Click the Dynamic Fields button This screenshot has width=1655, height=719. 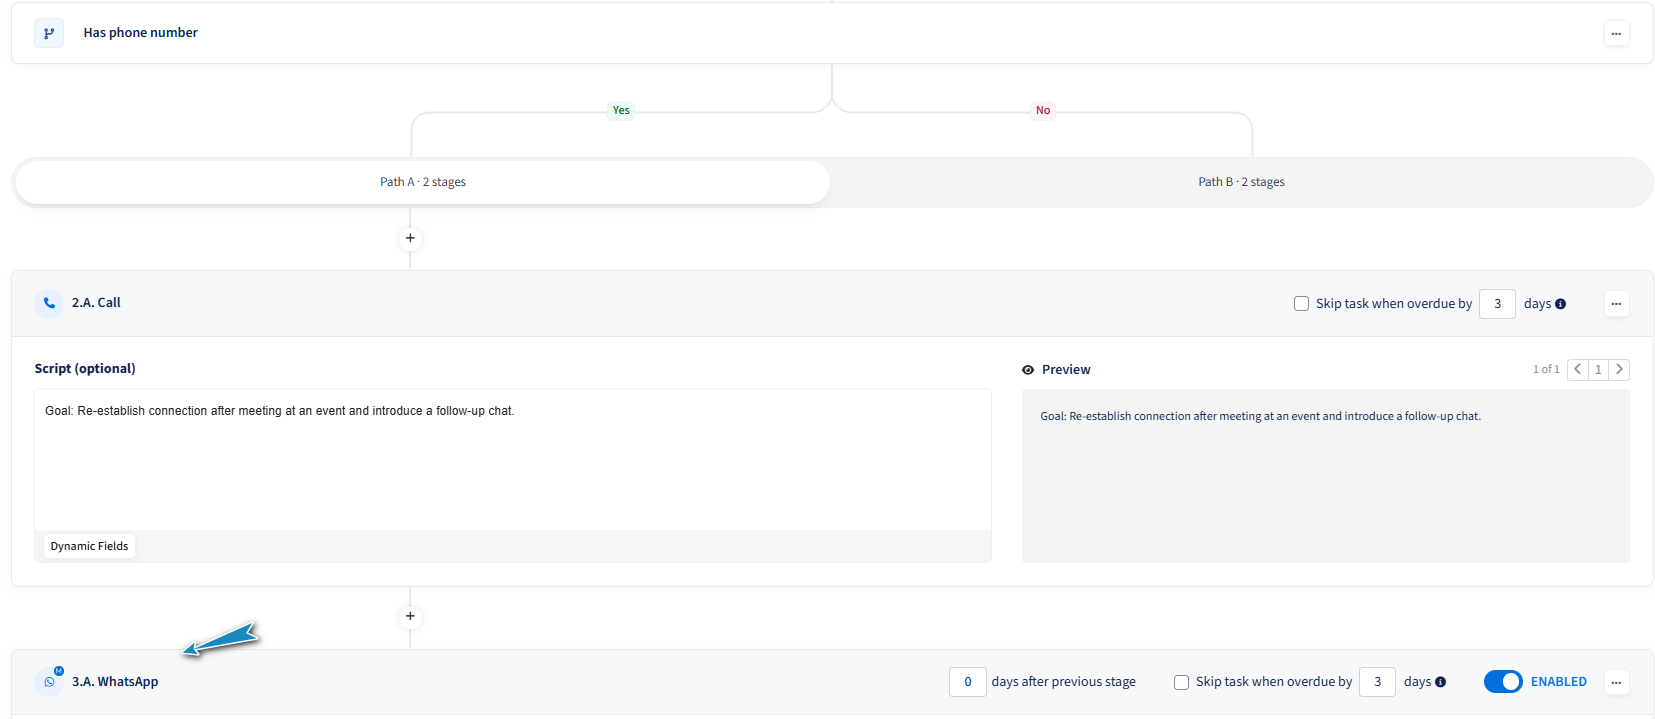[x=89, y=546]
